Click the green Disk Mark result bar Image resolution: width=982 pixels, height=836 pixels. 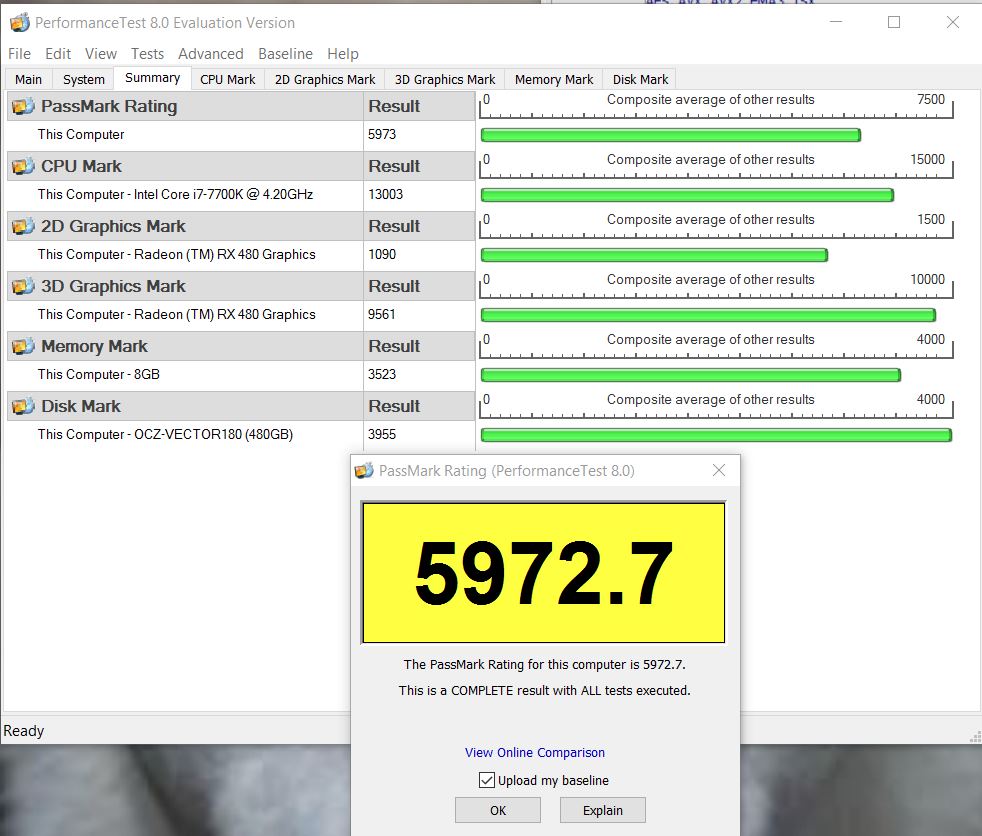tap(715, 435)
